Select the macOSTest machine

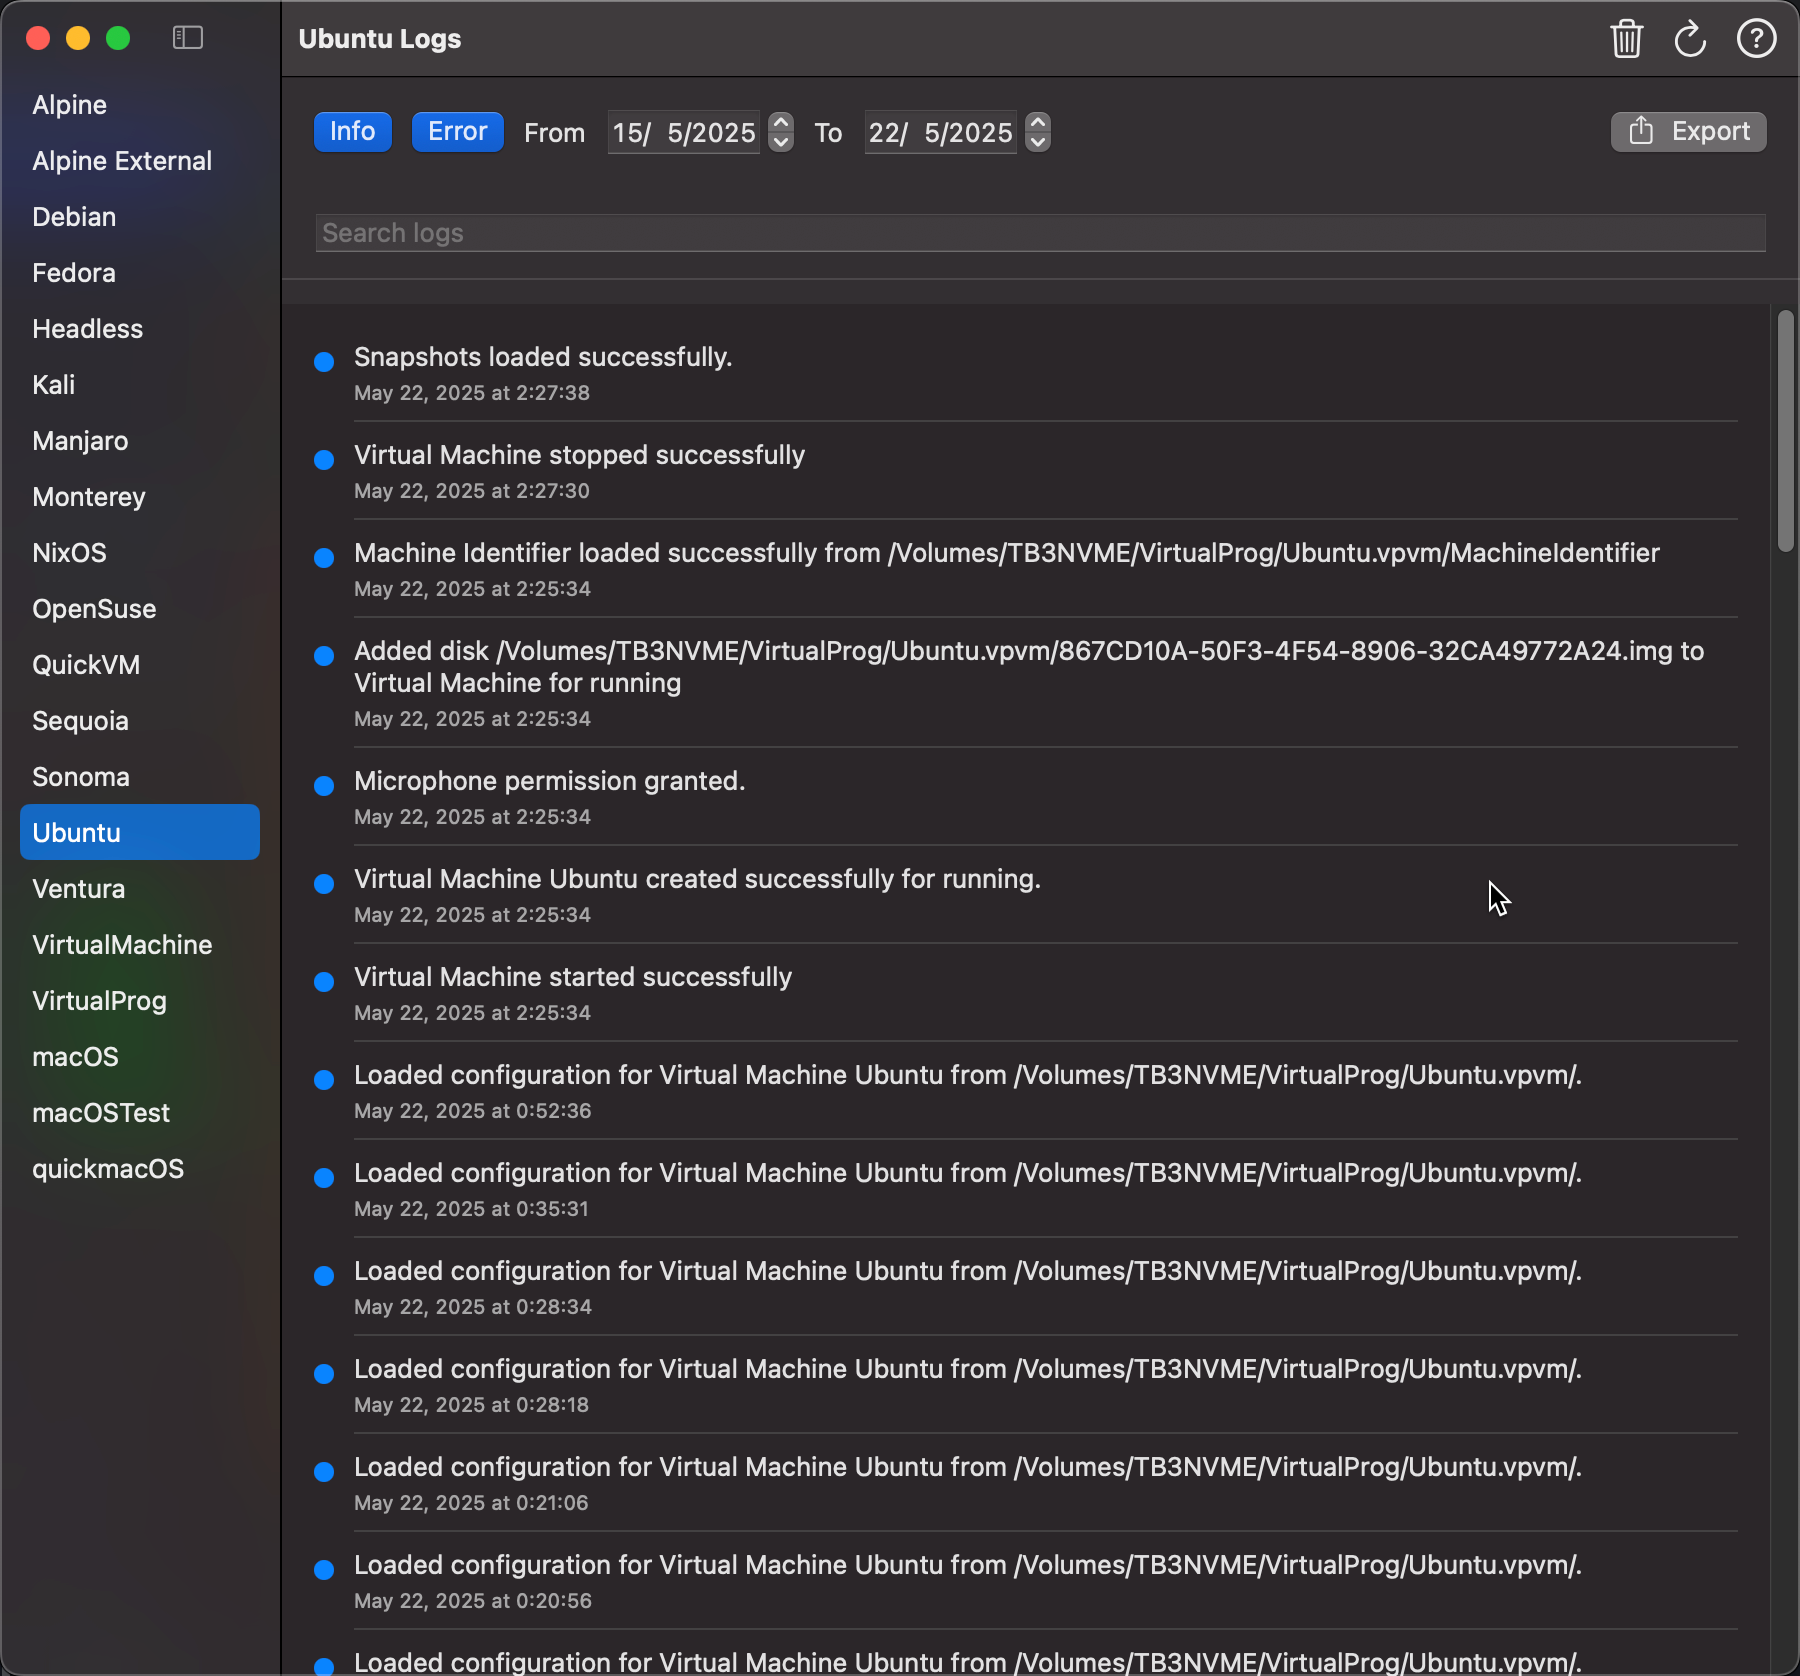[100, 1112]
